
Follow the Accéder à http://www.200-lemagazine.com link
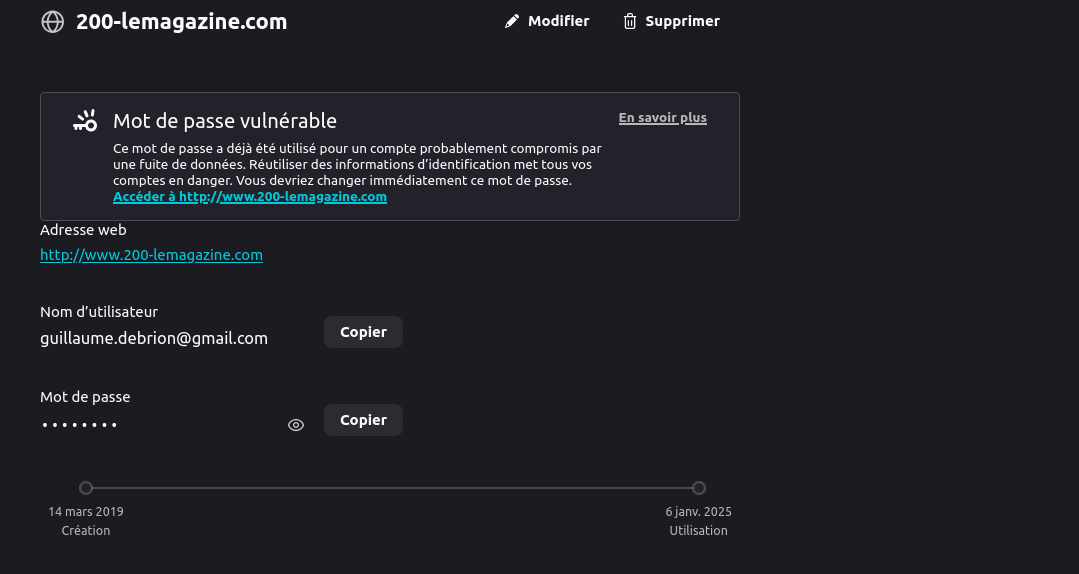point(250,197)
